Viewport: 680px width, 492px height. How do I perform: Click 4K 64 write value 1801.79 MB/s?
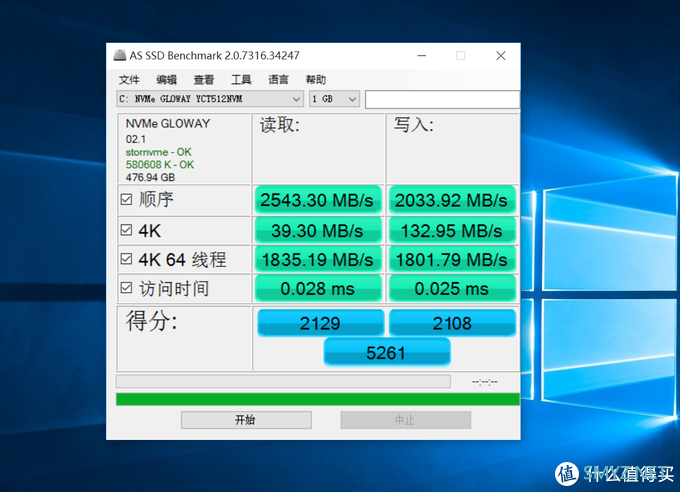click(x=452, y=259)
